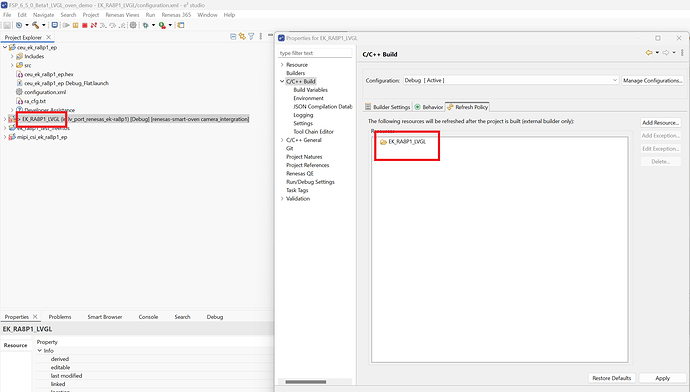Open the Renesas Views menu
The image size is (690, 392).
point(122,15)
